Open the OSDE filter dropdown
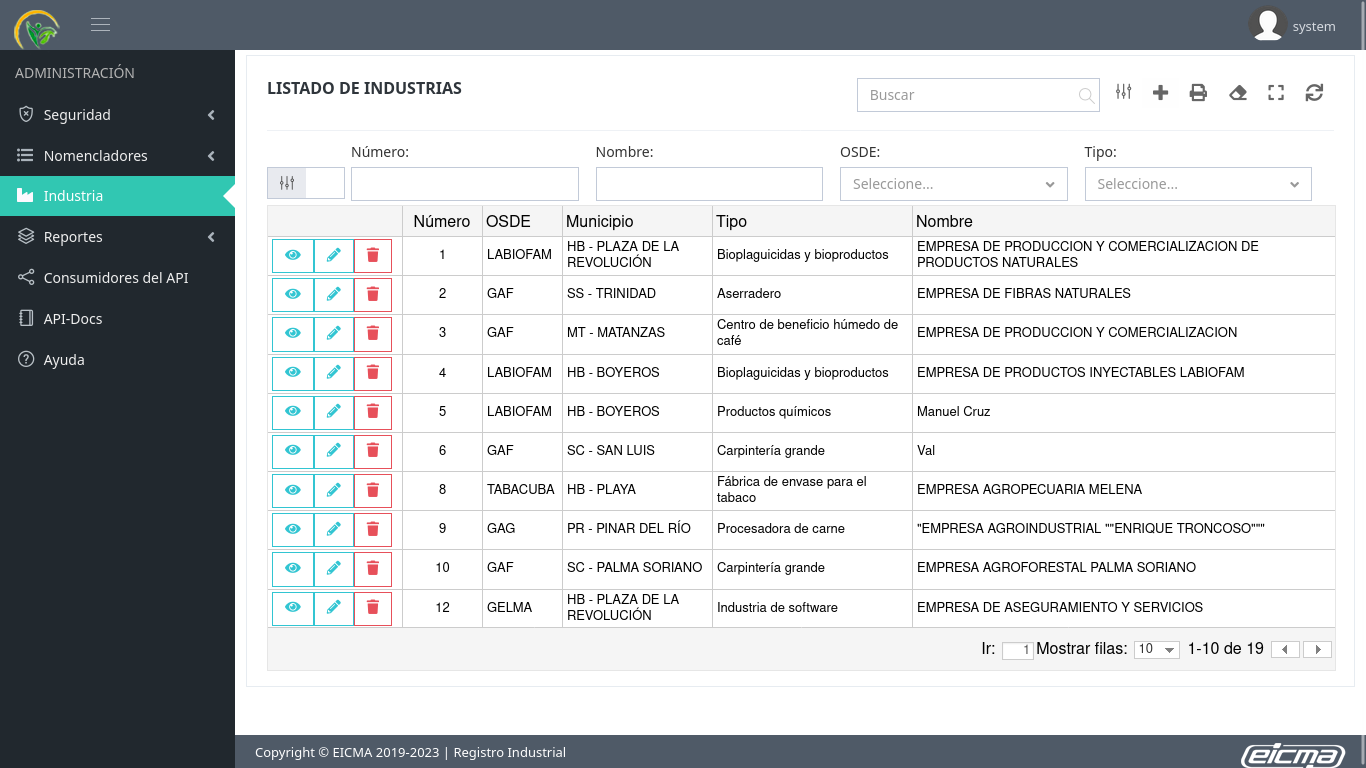 coord(953,184)
